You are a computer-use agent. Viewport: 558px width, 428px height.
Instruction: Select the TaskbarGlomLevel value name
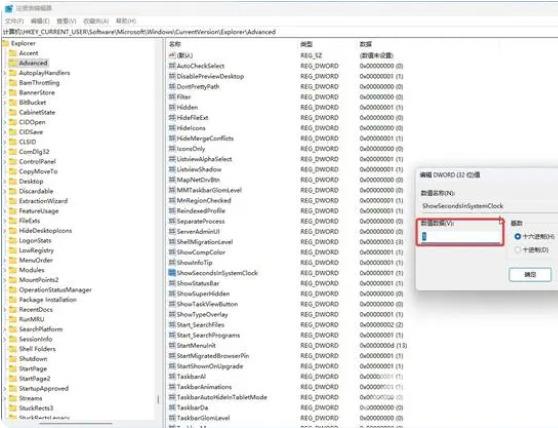(x=203, y=418)
